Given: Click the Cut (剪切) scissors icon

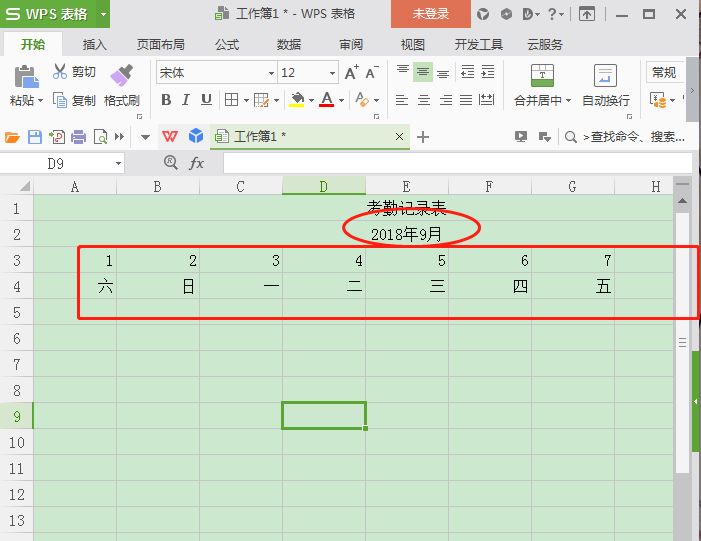Looking at the screenshot, I should pos(59,72).
